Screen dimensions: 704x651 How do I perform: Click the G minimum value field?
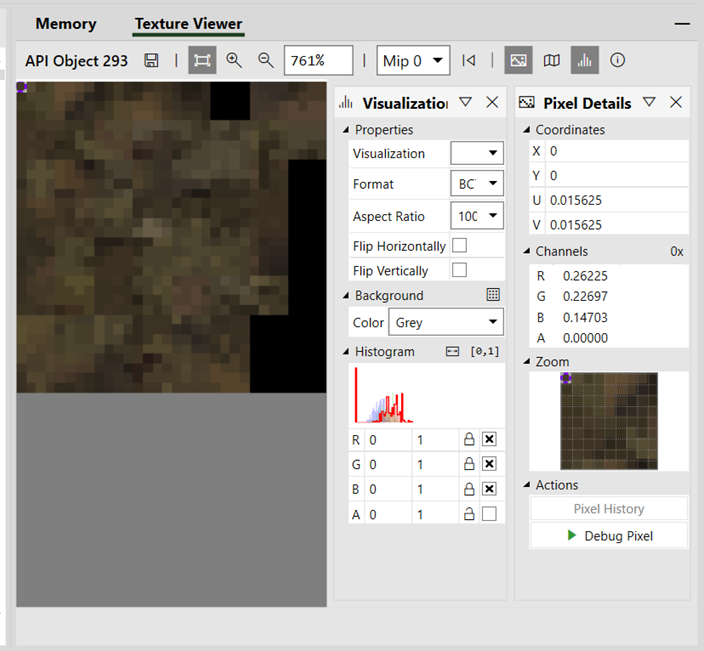point(389,464)
